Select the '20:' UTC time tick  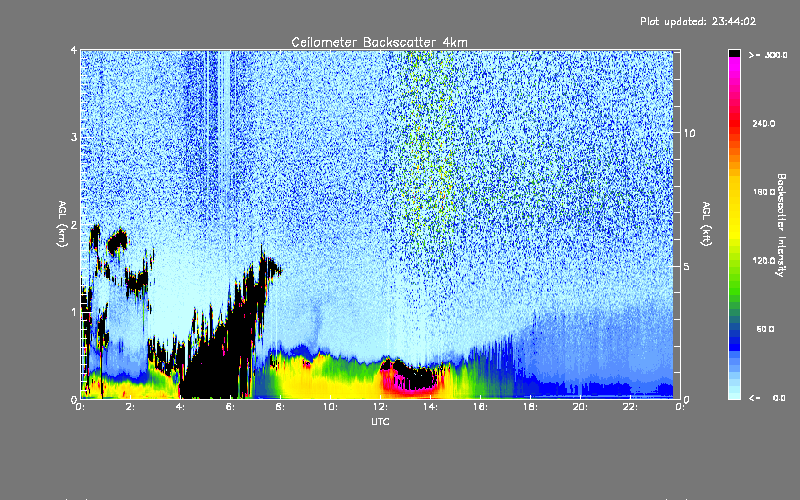580,407
